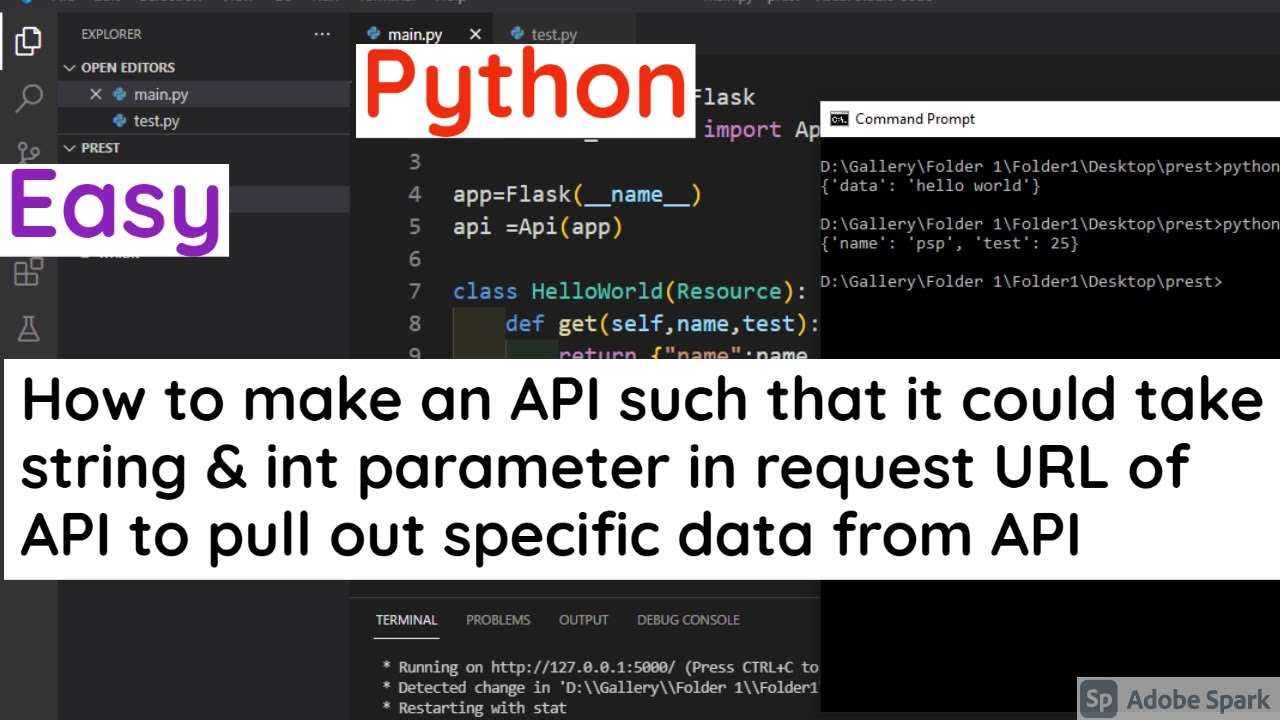Open main.py from Open Editors list
Screen dimensions: 1280x720
pyautogui.click(x=204, y=94)
